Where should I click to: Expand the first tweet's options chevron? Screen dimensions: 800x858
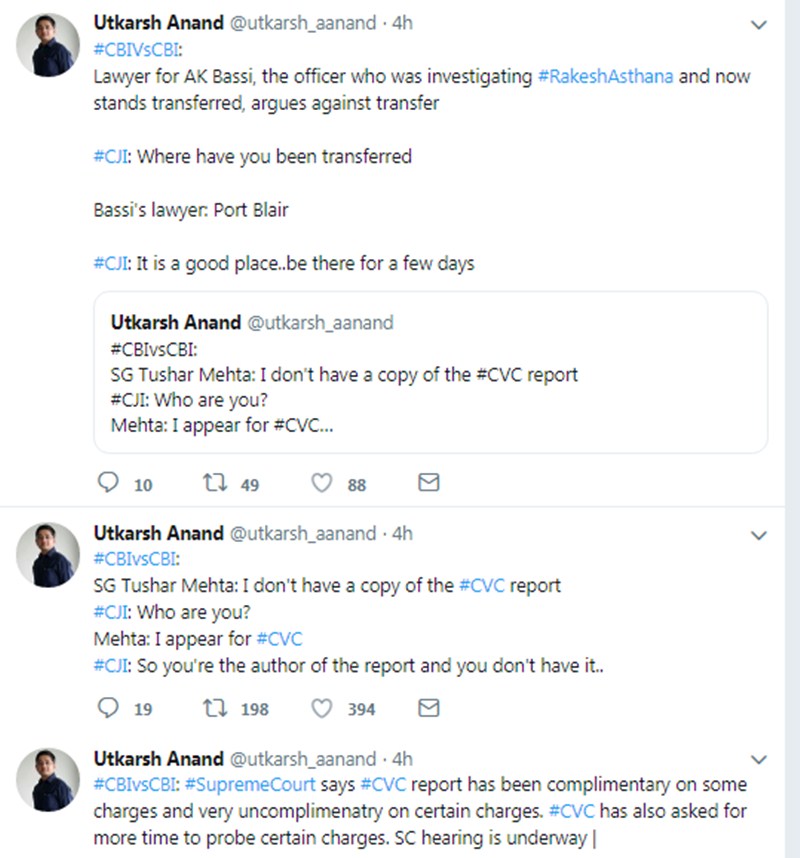click(757, 24)
